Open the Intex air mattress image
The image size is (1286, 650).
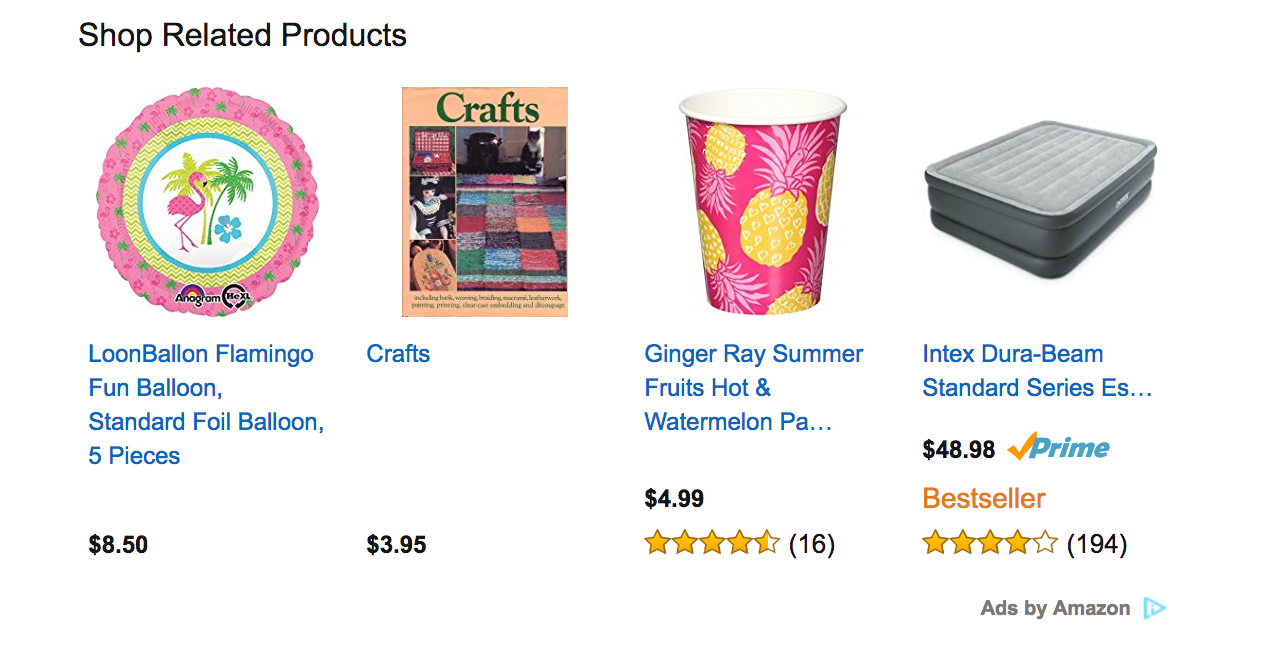pyautogui.click(x=1040, y=202)
